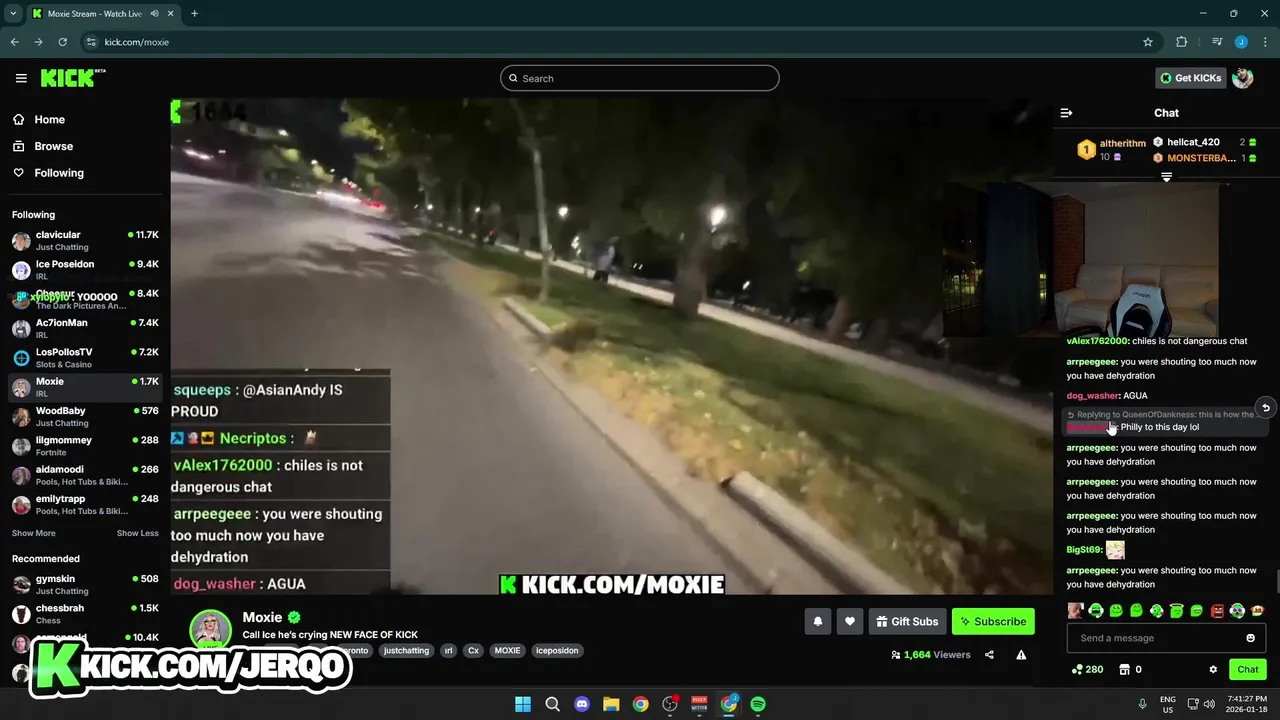This screenshot has width=1280, height=720.
Task: Open the user profile avatar menu
Action: 1243,78
